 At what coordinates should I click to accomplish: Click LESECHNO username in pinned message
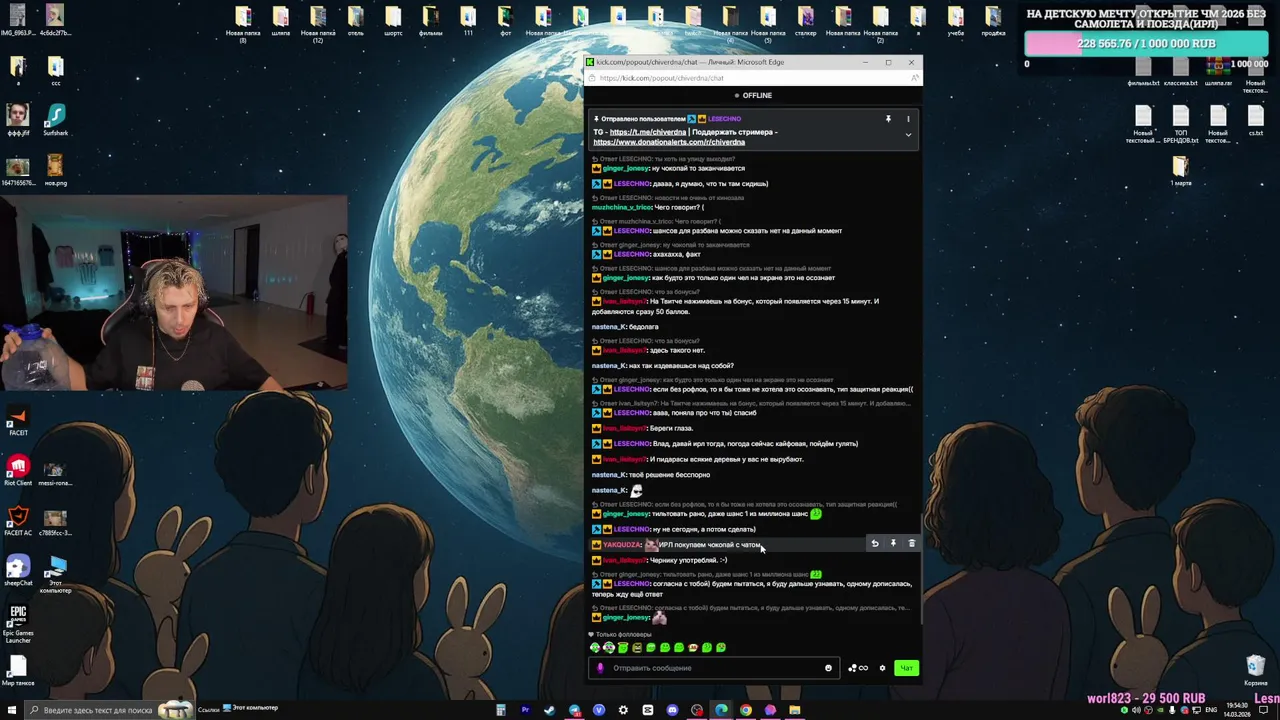(x=724, y=119)
